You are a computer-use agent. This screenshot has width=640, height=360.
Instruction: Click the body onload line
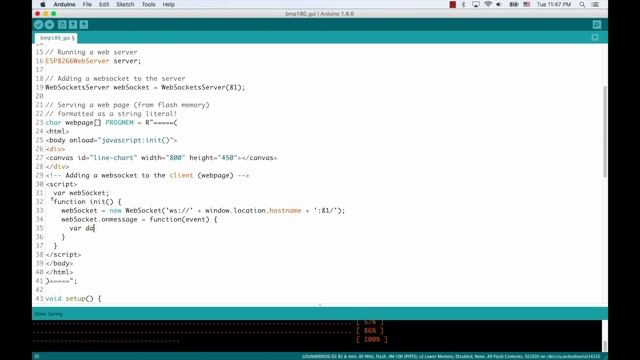pos(111,140)
